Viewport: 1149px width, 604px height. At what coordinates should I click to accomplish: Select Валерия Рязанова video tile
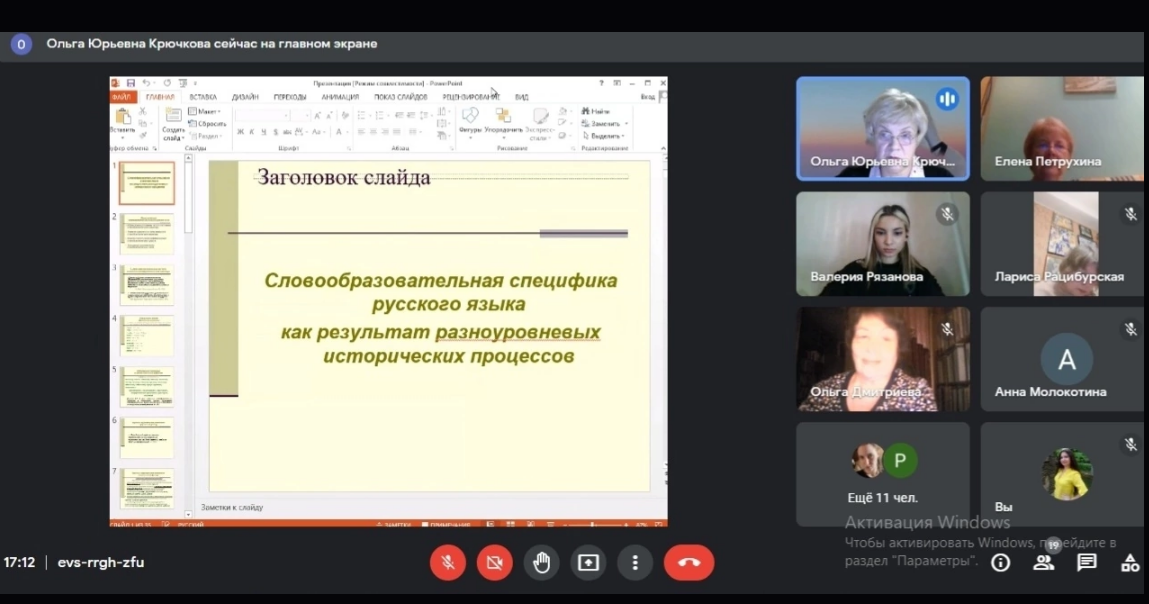point(883,244)
